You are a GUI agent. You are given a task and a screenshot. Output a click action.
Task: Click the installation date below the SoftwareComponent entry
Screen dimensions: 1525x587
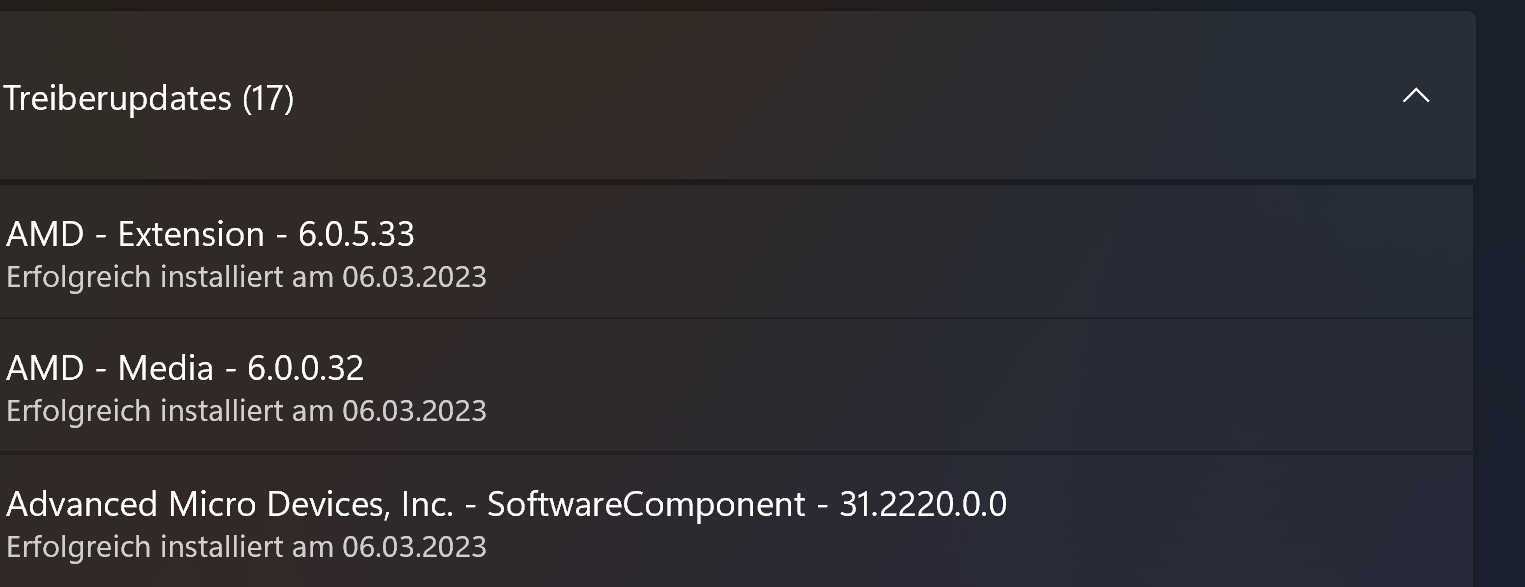(x=245, y=547)
